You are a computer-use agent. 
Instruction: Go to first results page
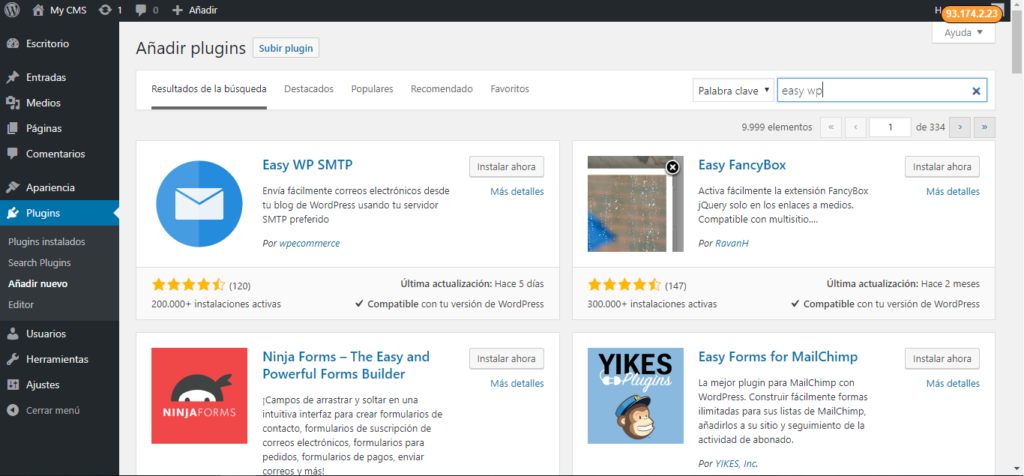tap(831, 127)
